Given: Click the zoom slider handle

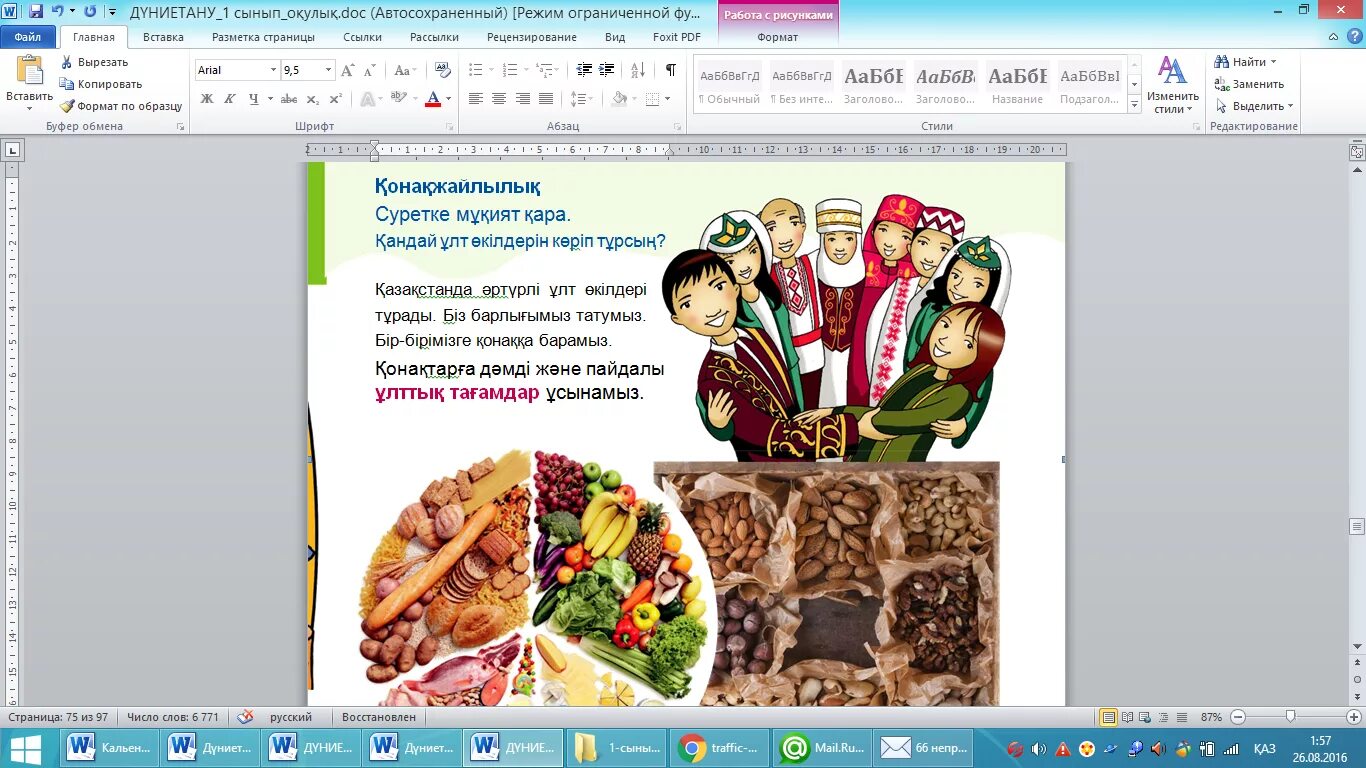Looking at the screenshot, I should [1290, 717].
